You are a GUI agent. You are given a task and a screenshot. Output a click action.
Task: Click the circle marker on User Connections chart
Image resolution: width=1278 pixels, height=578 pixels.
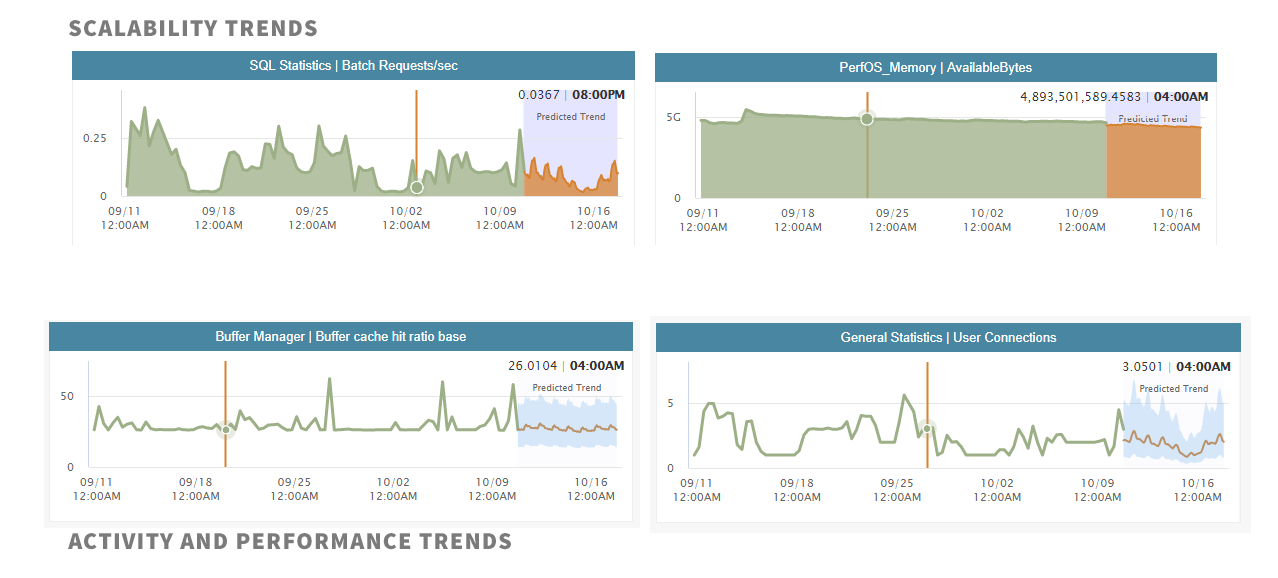click(x=927, y=429)
